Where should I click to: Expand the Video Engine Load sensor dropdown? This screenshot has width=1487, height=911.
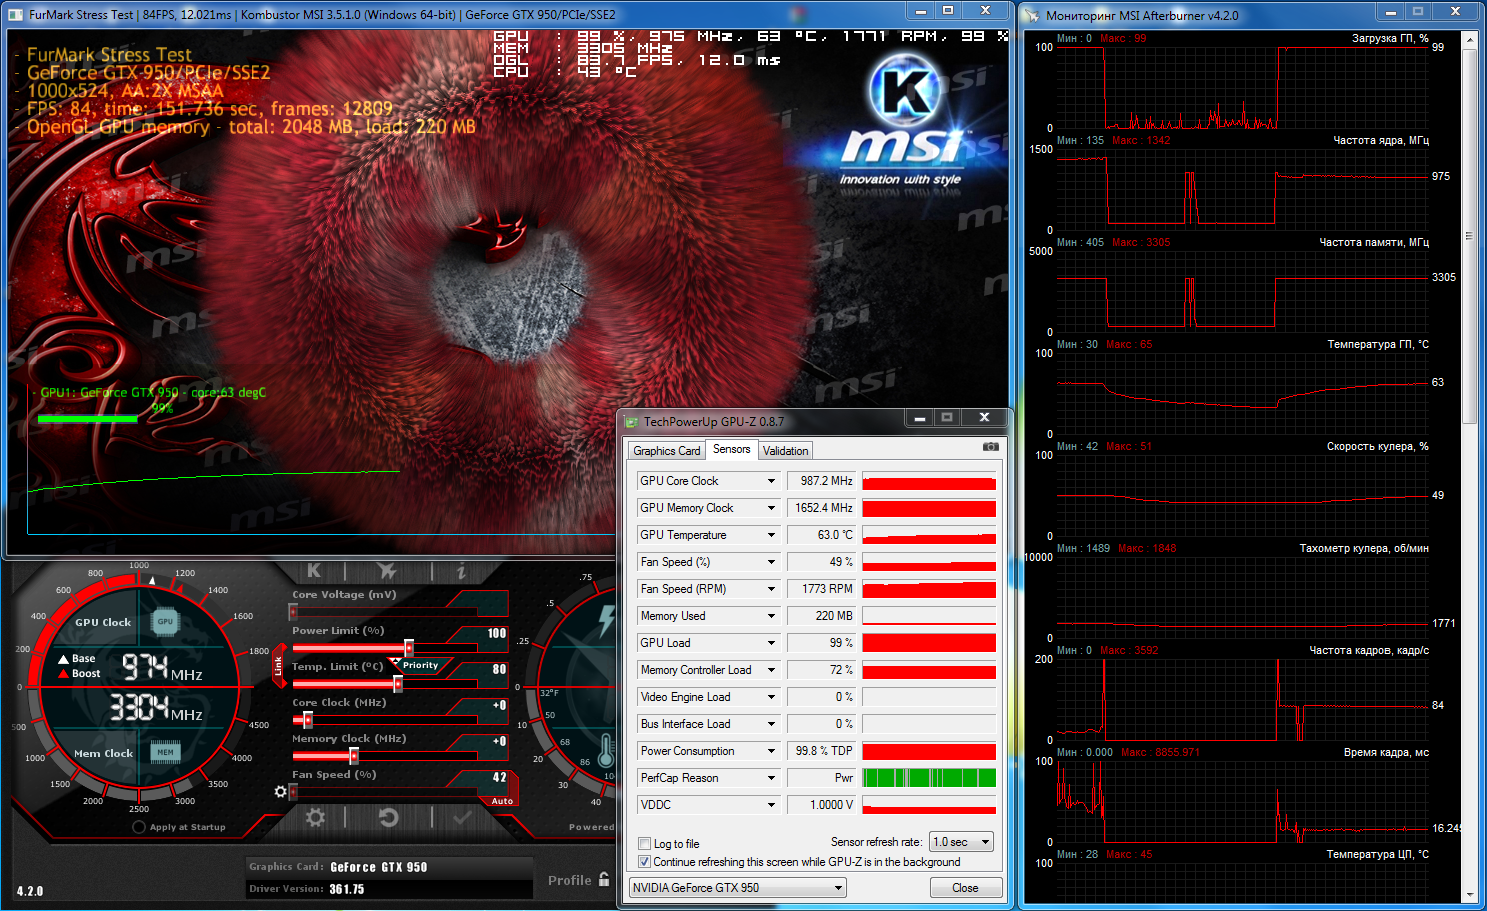pyautogui.click(x=771, y=697)
